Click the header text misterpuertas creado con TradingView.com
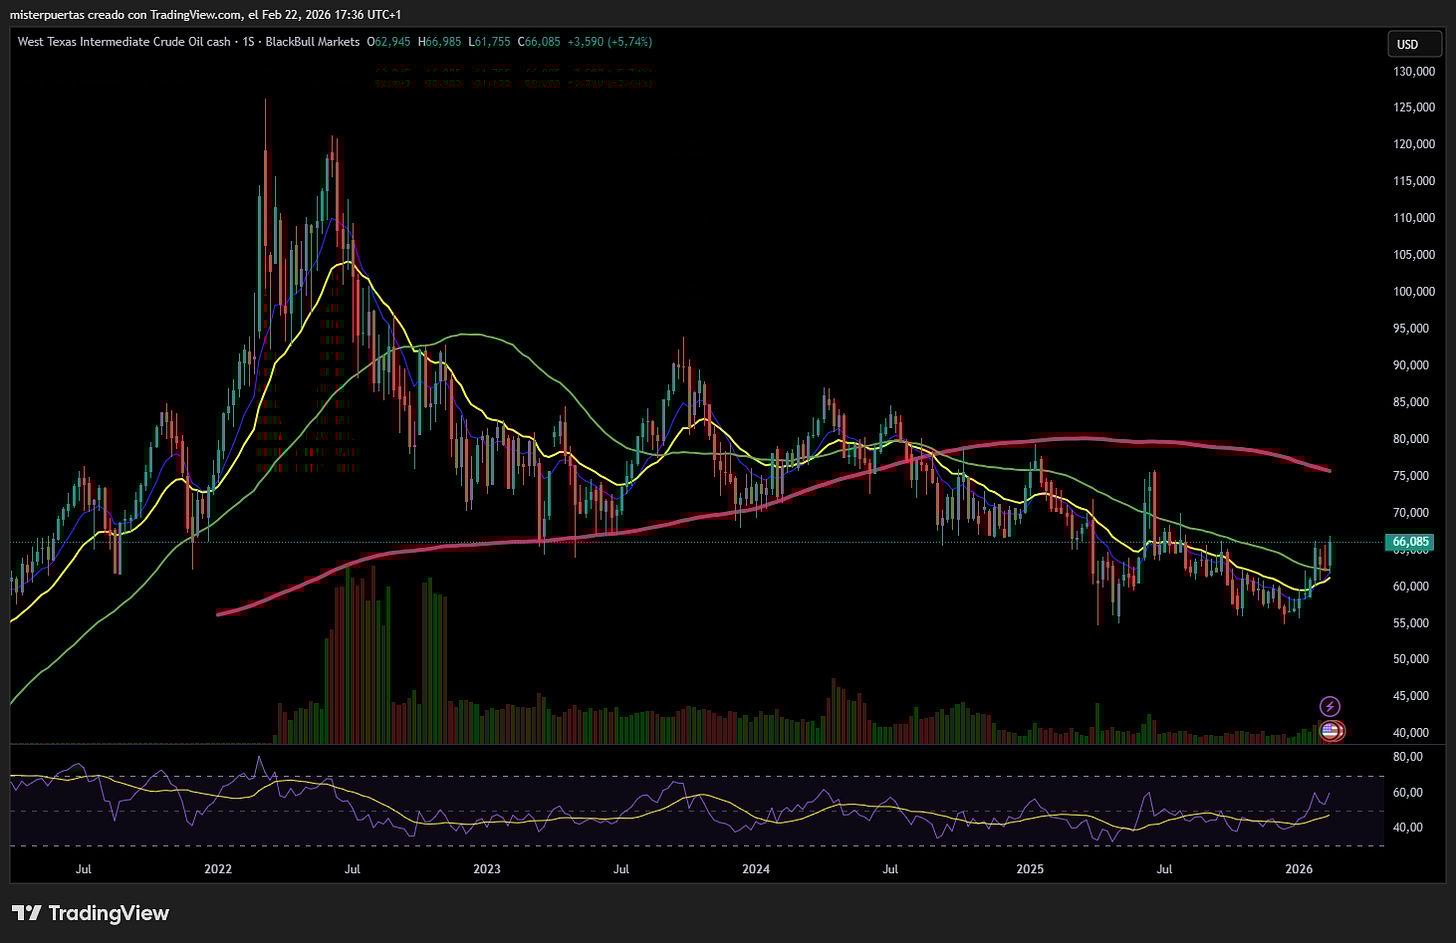Screen dimensions: 1456x943 126,15
